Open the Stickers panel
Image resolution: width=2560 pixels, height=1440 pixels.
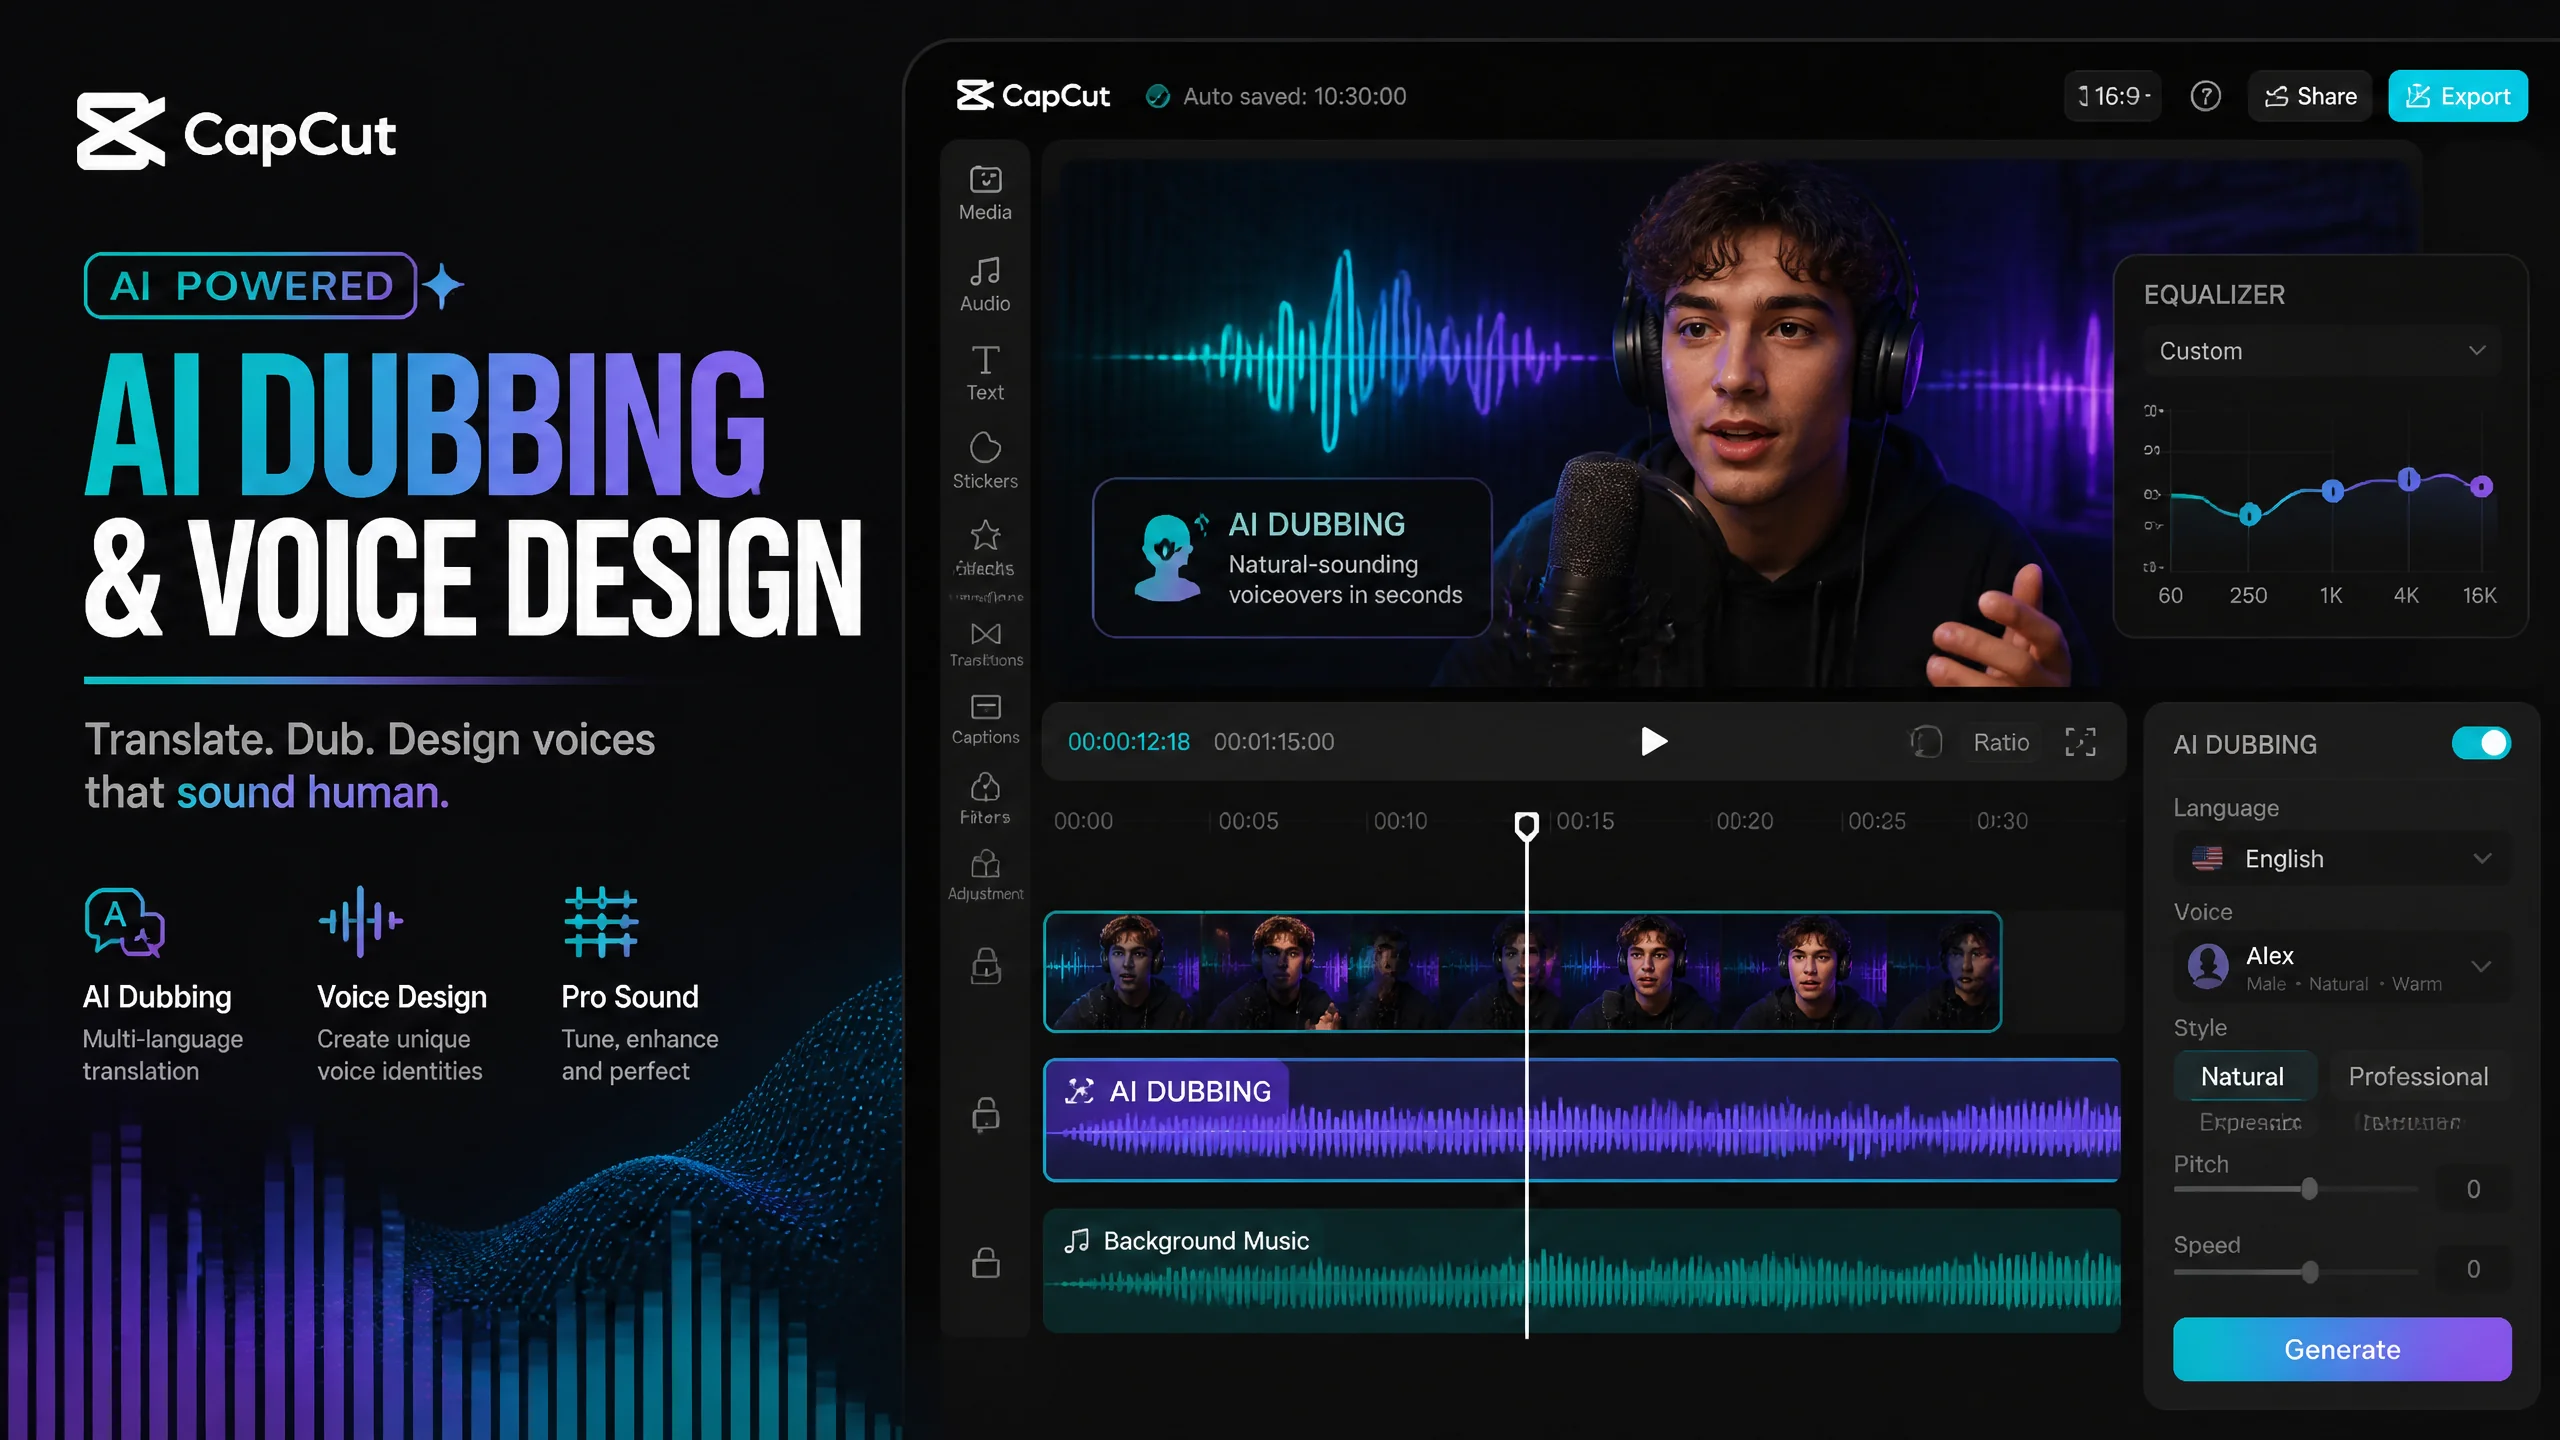(x=985, y=461)
